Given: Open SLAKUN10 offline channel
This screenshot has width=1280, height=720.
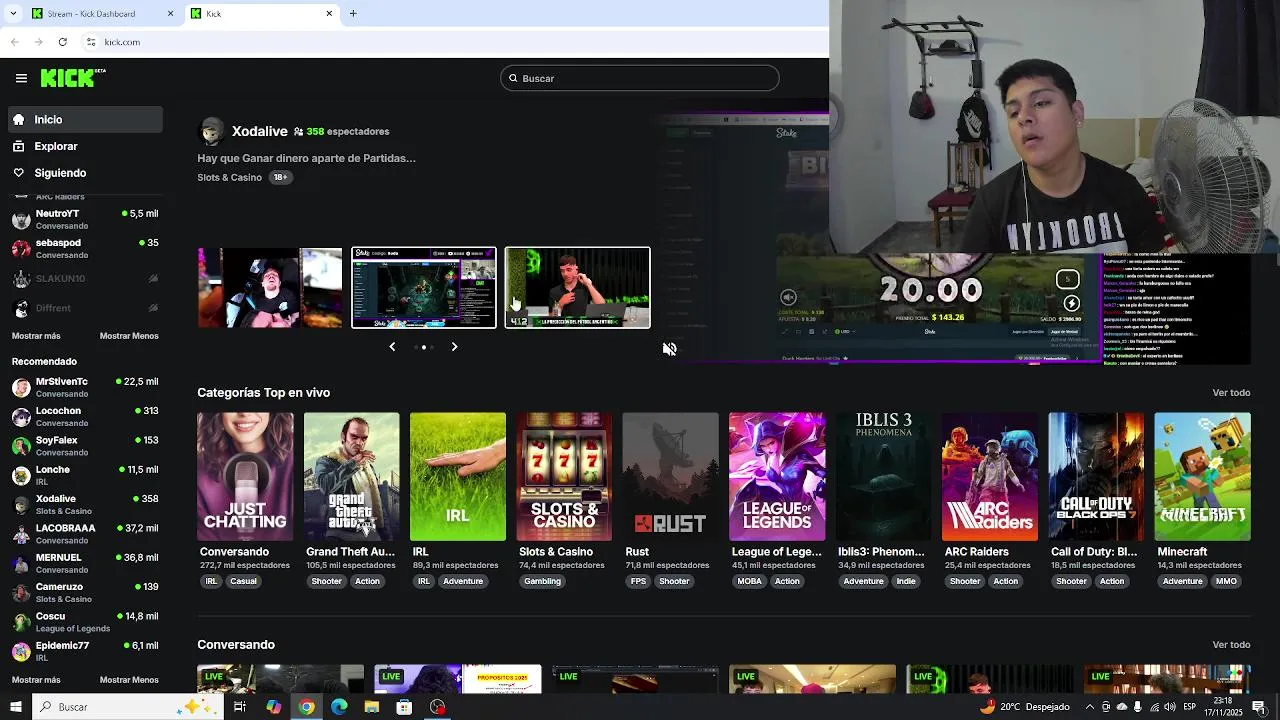Looking at the screenshot, I should (x=85, y=278).
